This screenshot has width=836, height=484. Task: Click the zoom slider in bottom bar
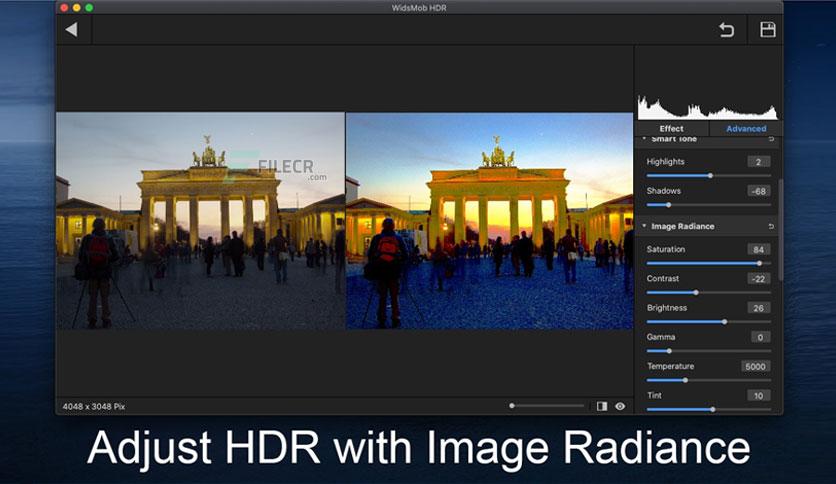(548, 406)
